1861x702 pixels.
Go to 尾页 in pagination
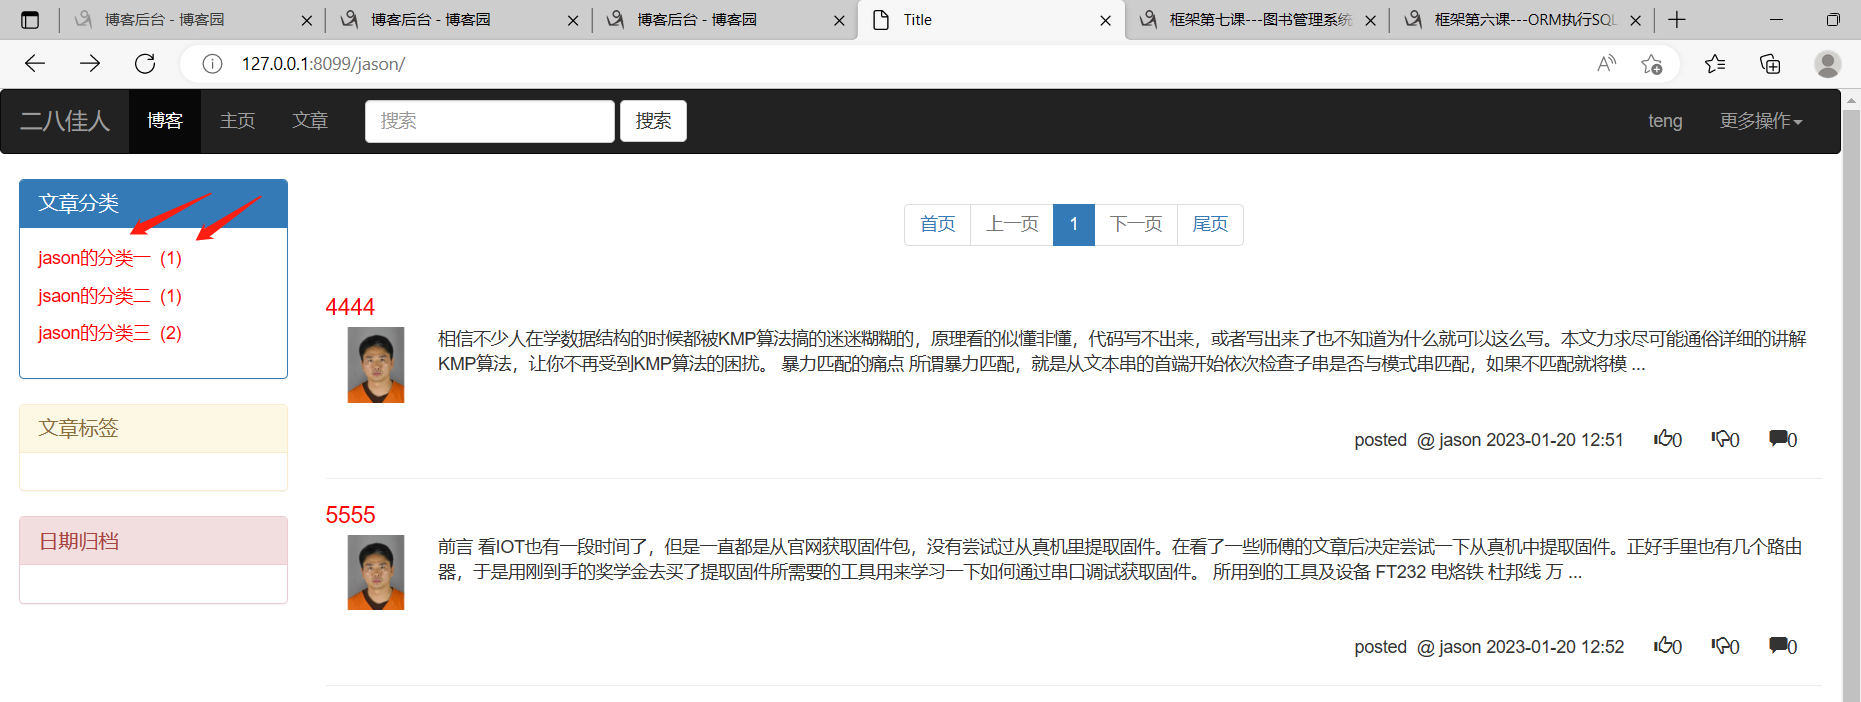click(1210, 224)
